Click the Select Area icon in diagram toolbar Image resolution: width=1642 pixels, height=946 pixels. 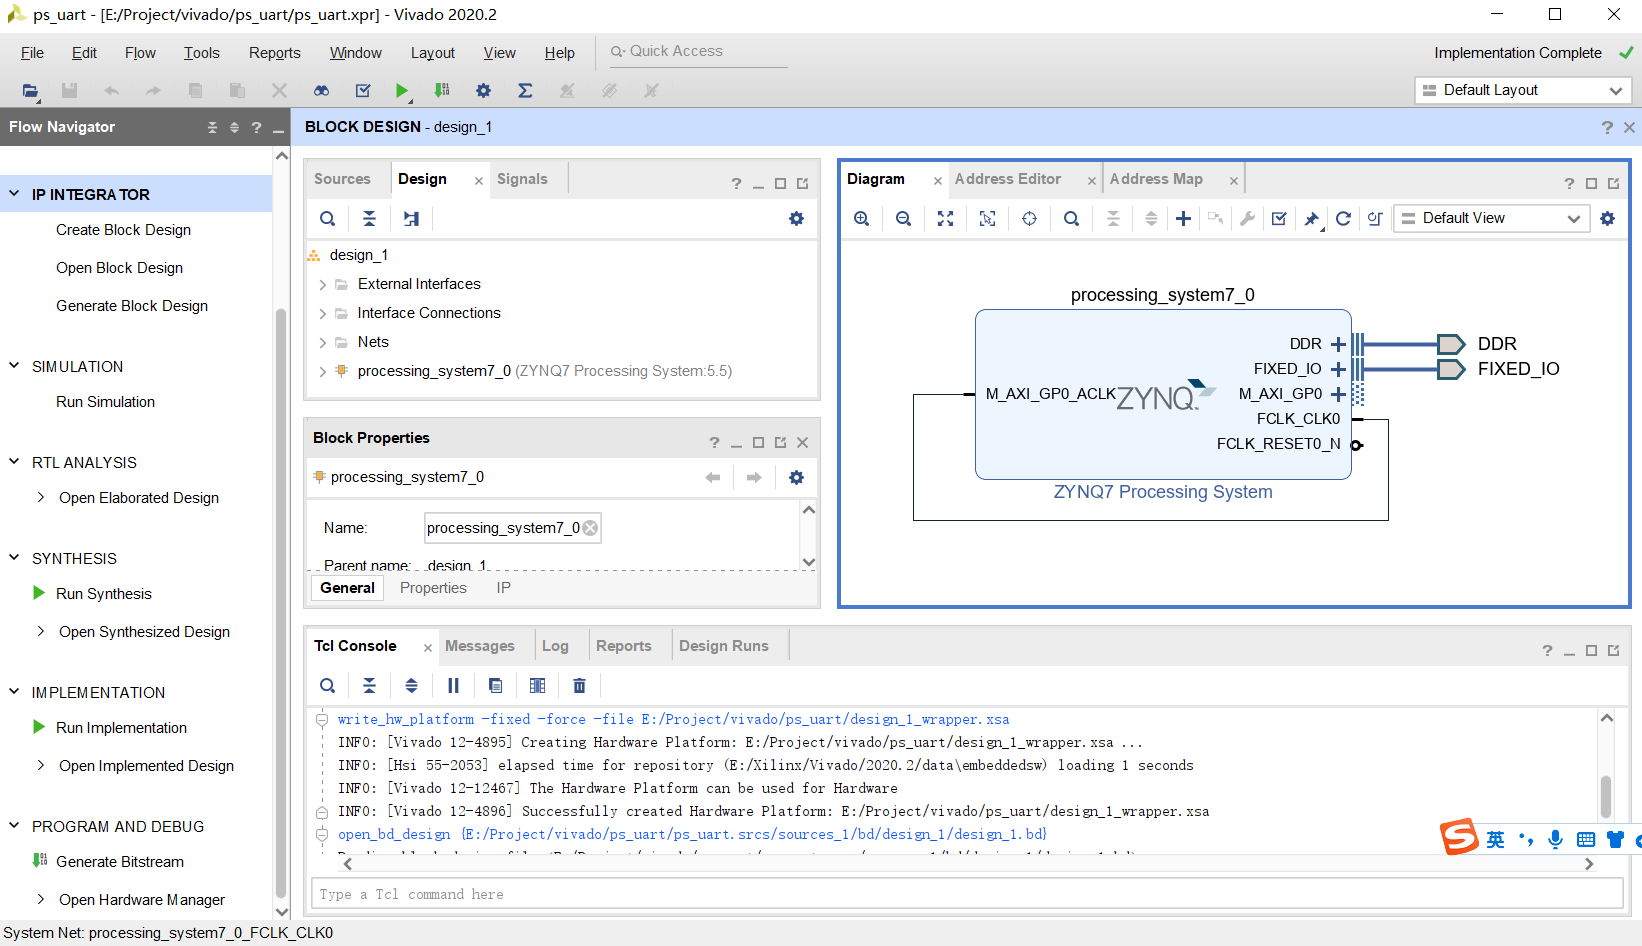[987, 218]
